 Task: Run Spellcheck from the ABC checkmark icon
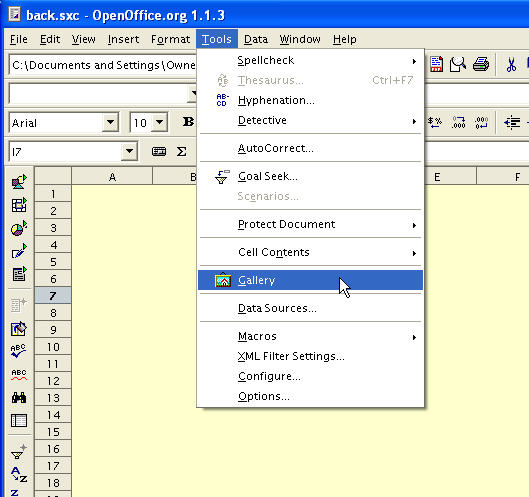tap(19, 351)
